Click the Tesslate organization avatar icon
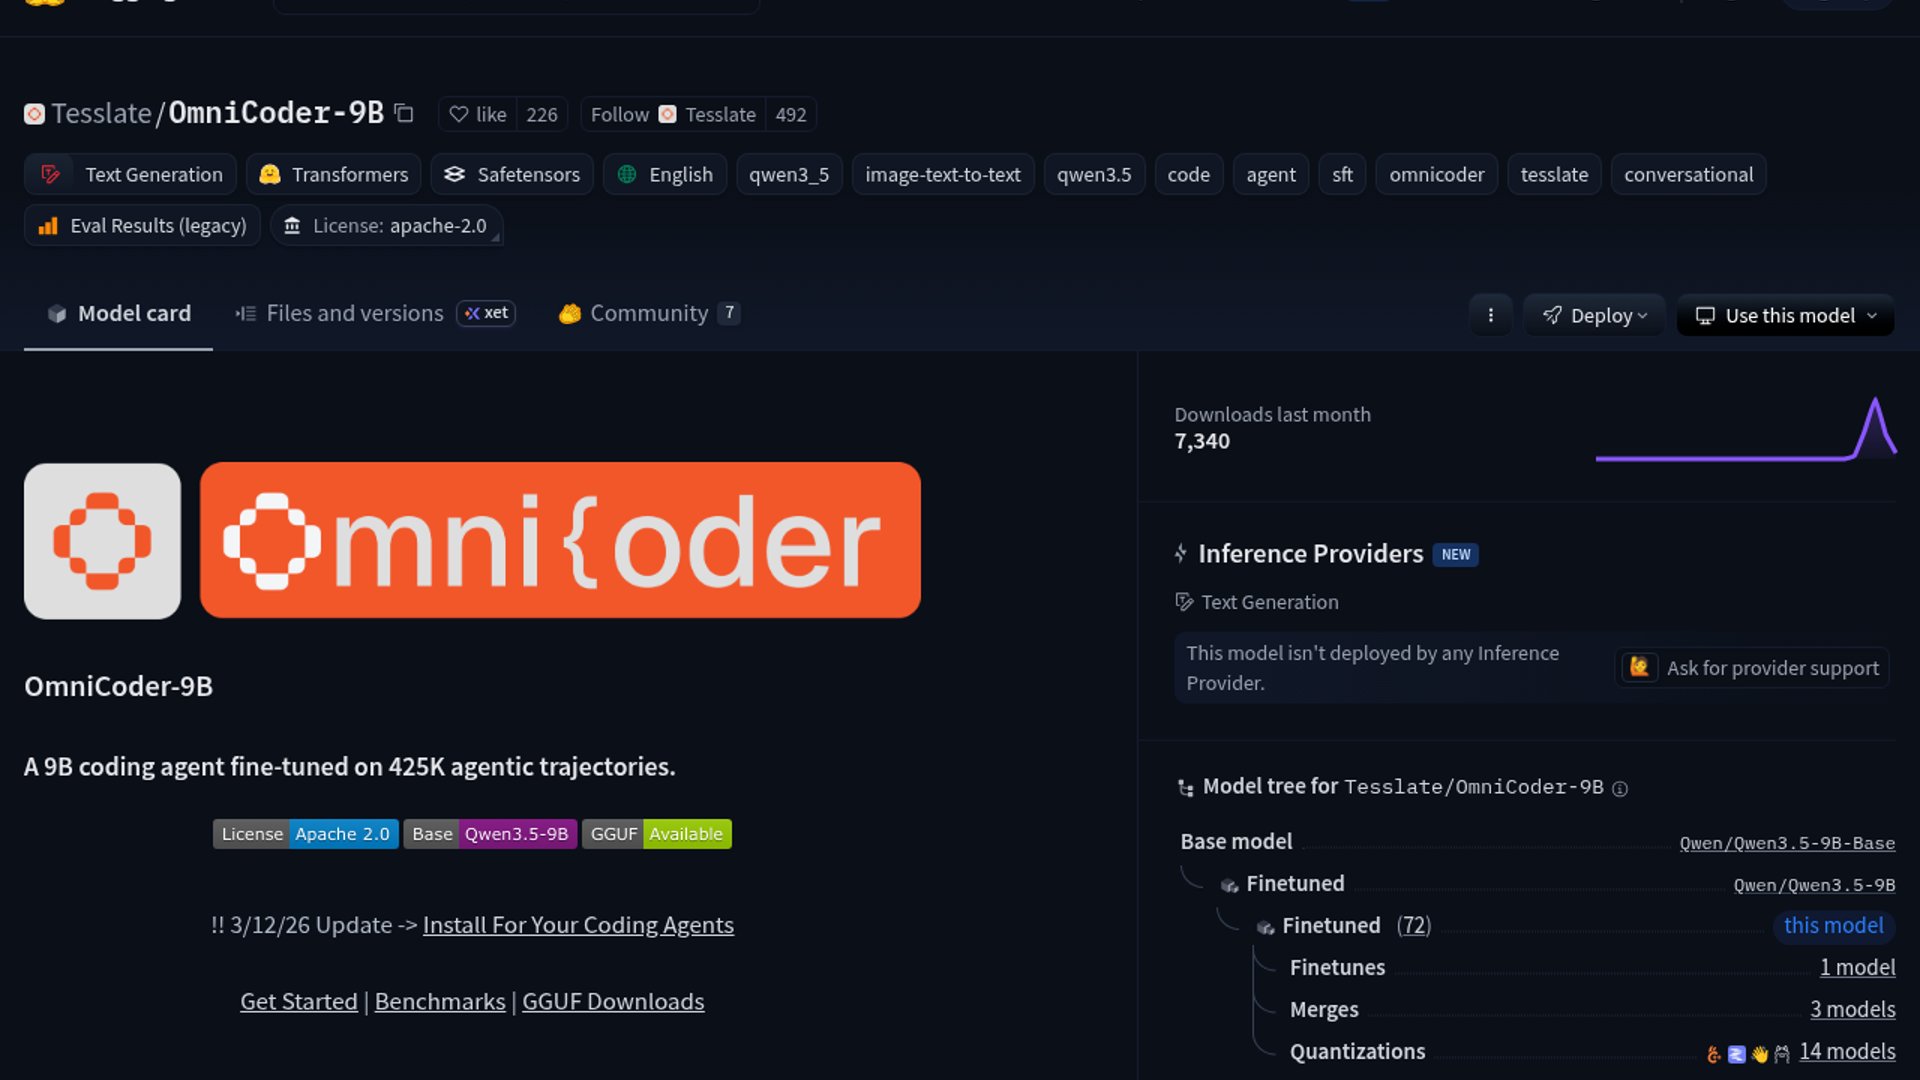Viewport: 1920px width, 1080px height. pos(34,114)
